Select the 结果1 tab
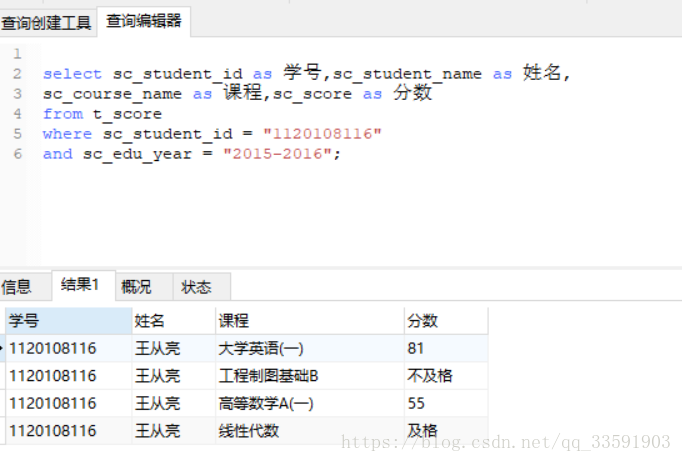 click(x=84, y=285)
